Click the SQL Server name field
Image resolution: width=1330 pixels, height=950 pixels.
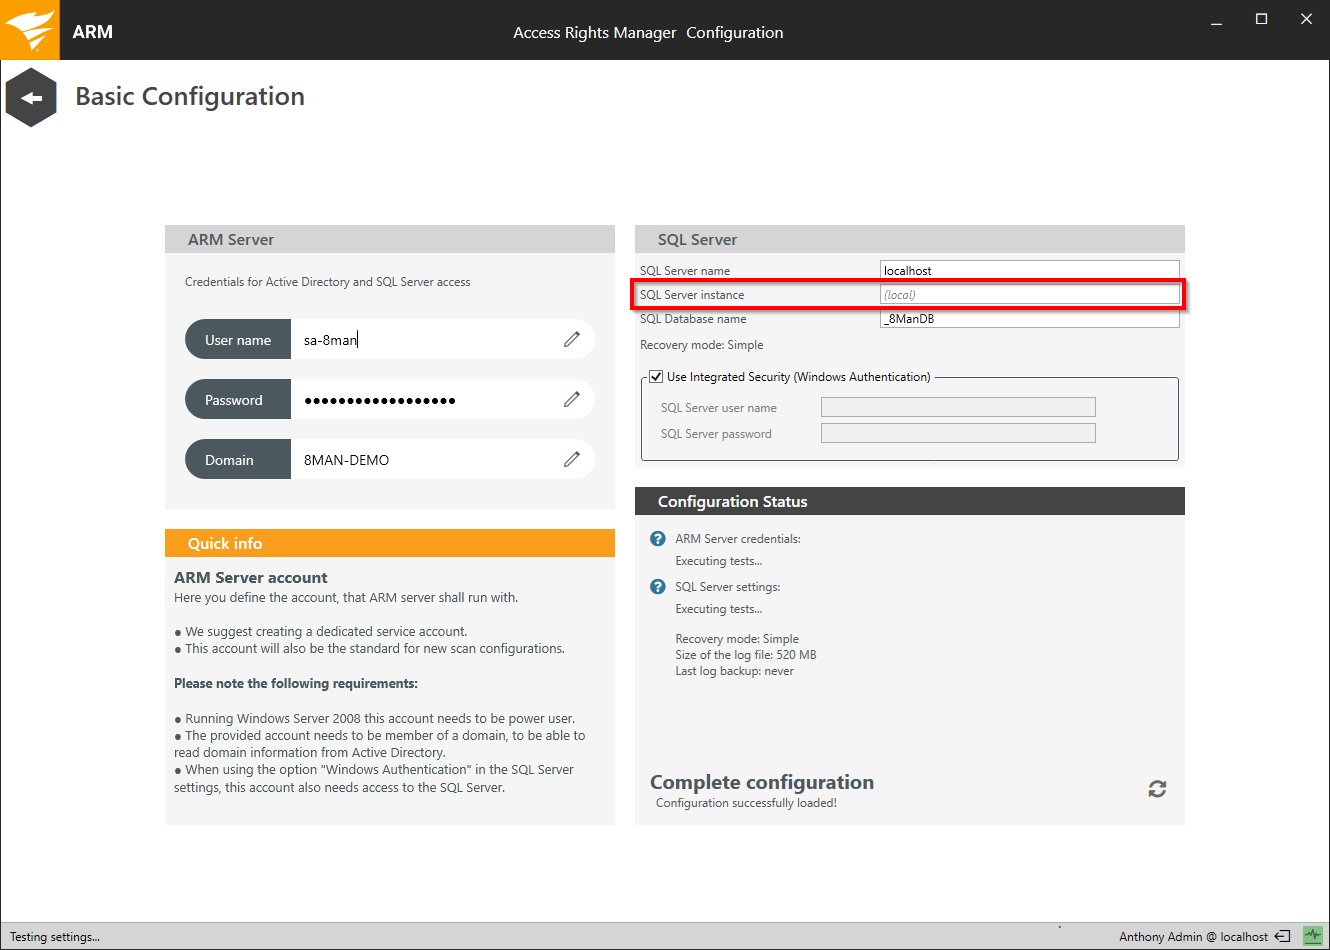point(1029,271)
